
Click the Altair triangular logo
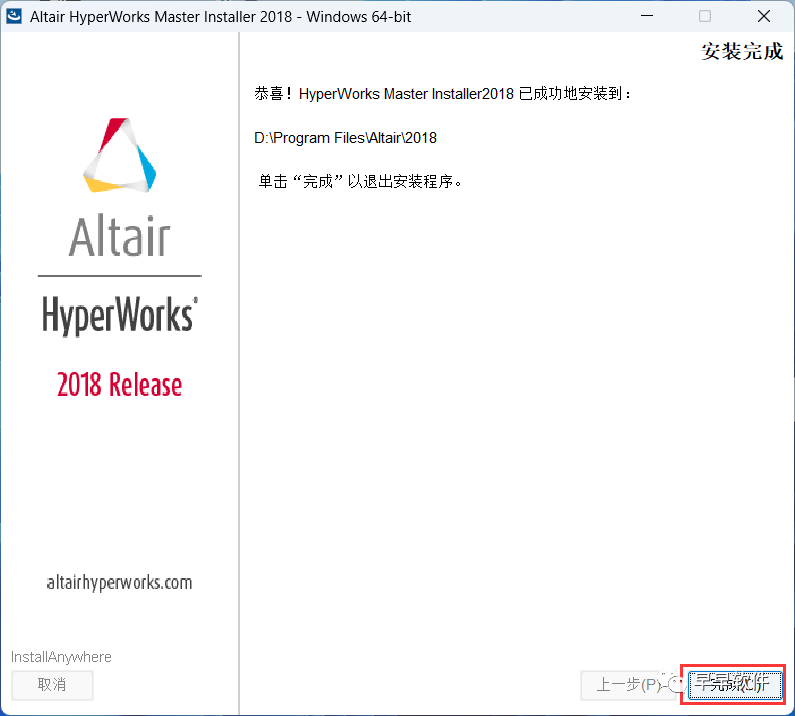tap(119, 155)
